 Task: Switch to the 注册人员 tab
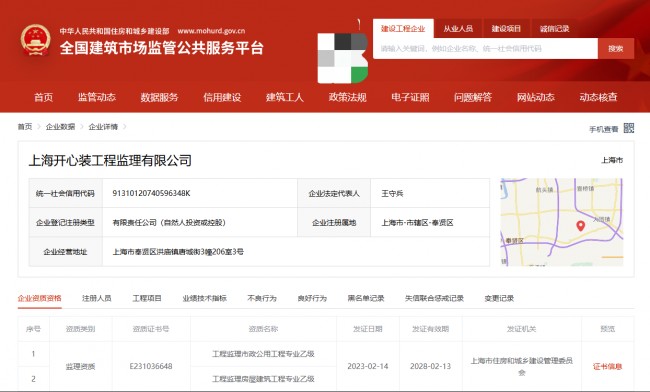[x=97, y=298]
